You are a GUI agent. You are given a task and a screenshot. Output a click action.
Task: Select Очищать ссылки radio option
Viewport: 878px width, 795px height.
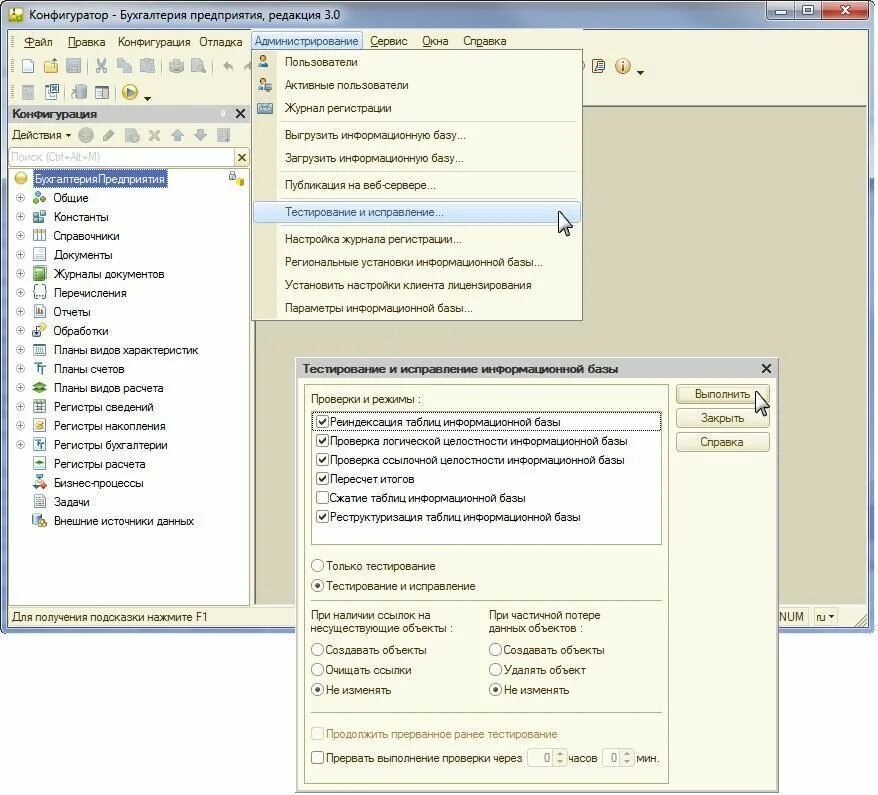317,670
